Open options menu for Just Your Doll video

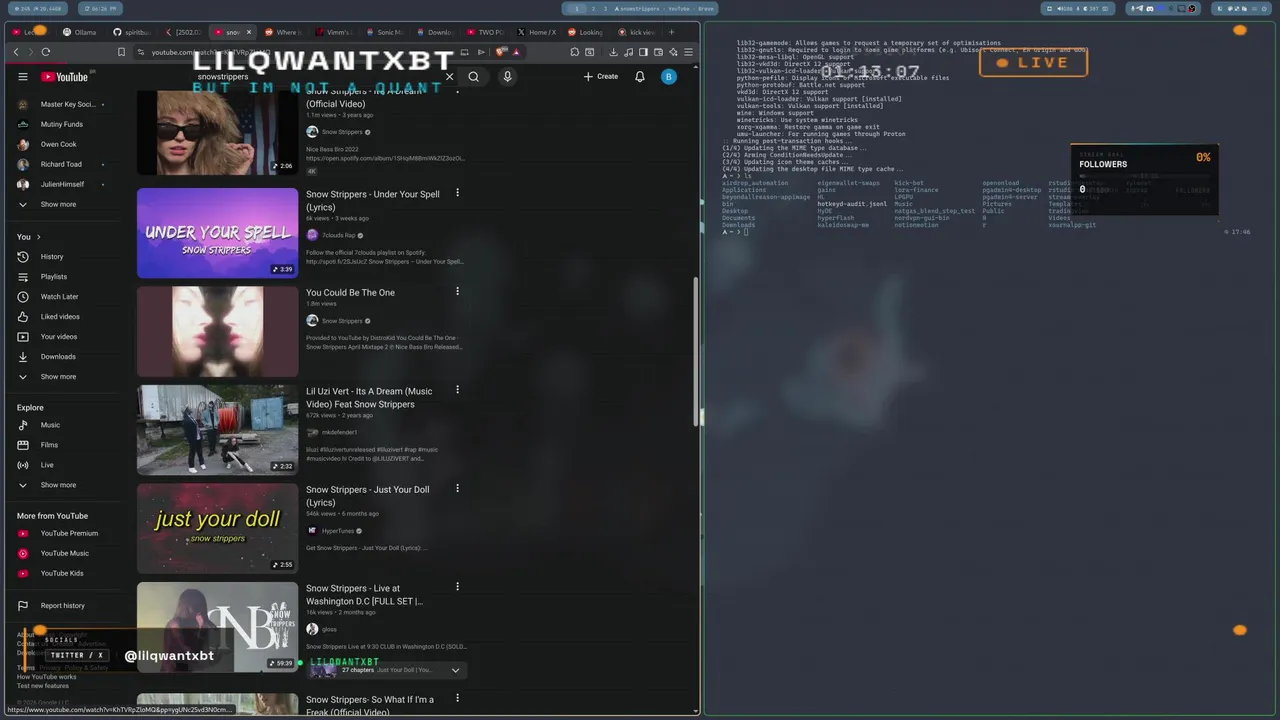457,489
